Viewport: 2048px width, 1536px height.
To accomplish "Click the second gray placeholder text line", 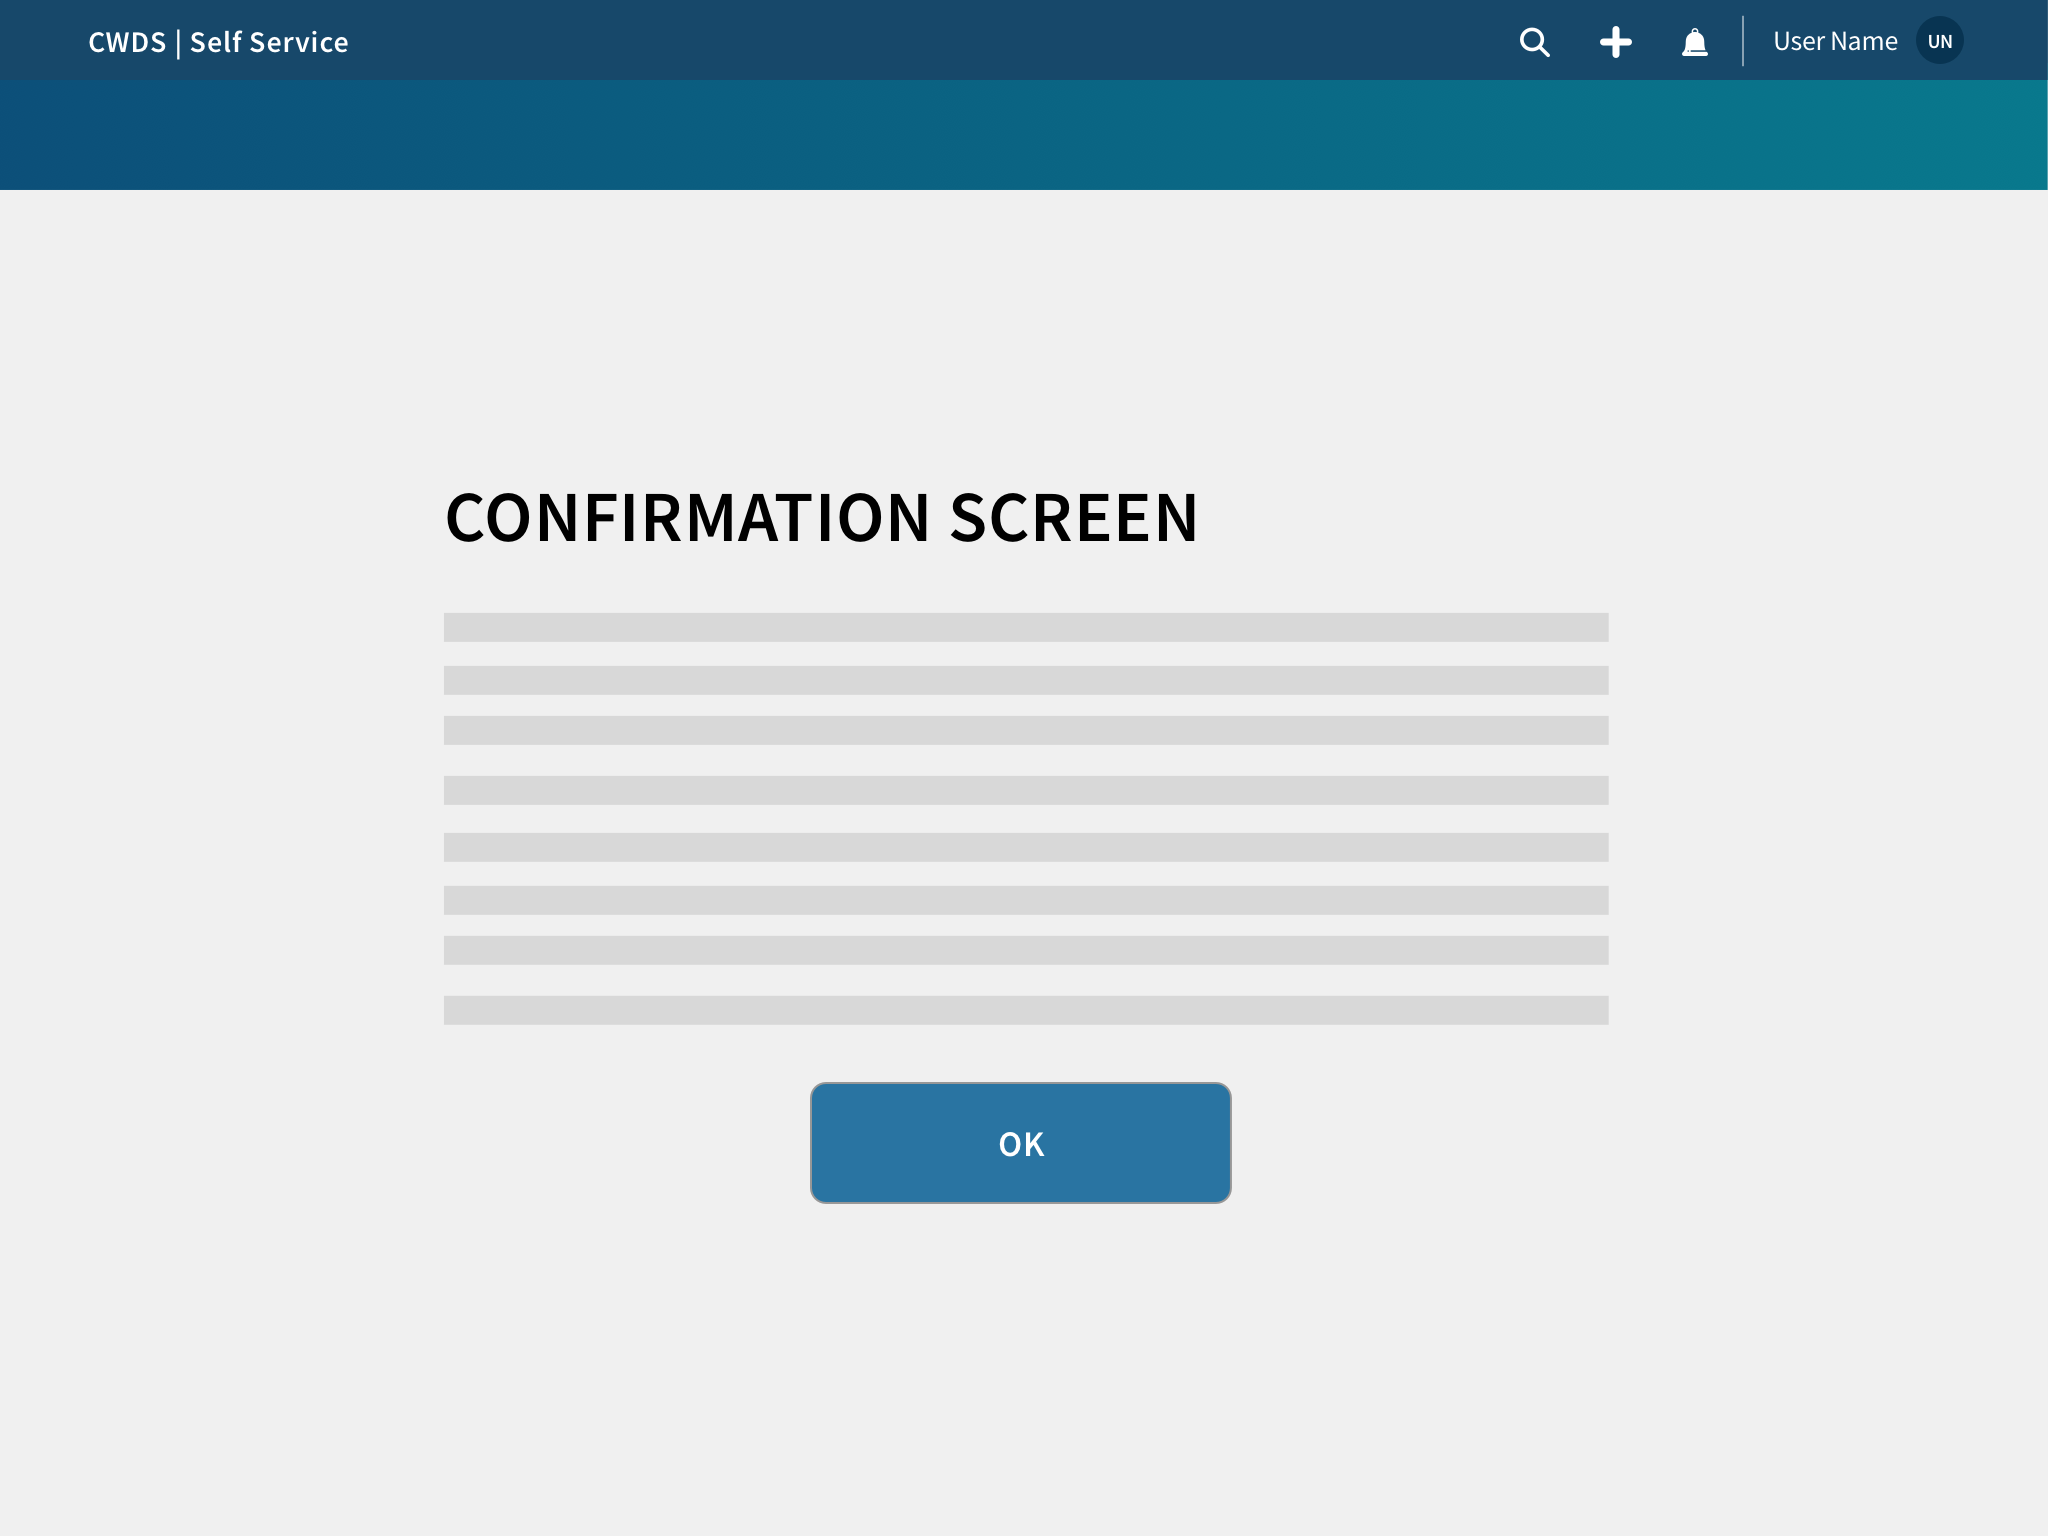I will point(1025,680).
